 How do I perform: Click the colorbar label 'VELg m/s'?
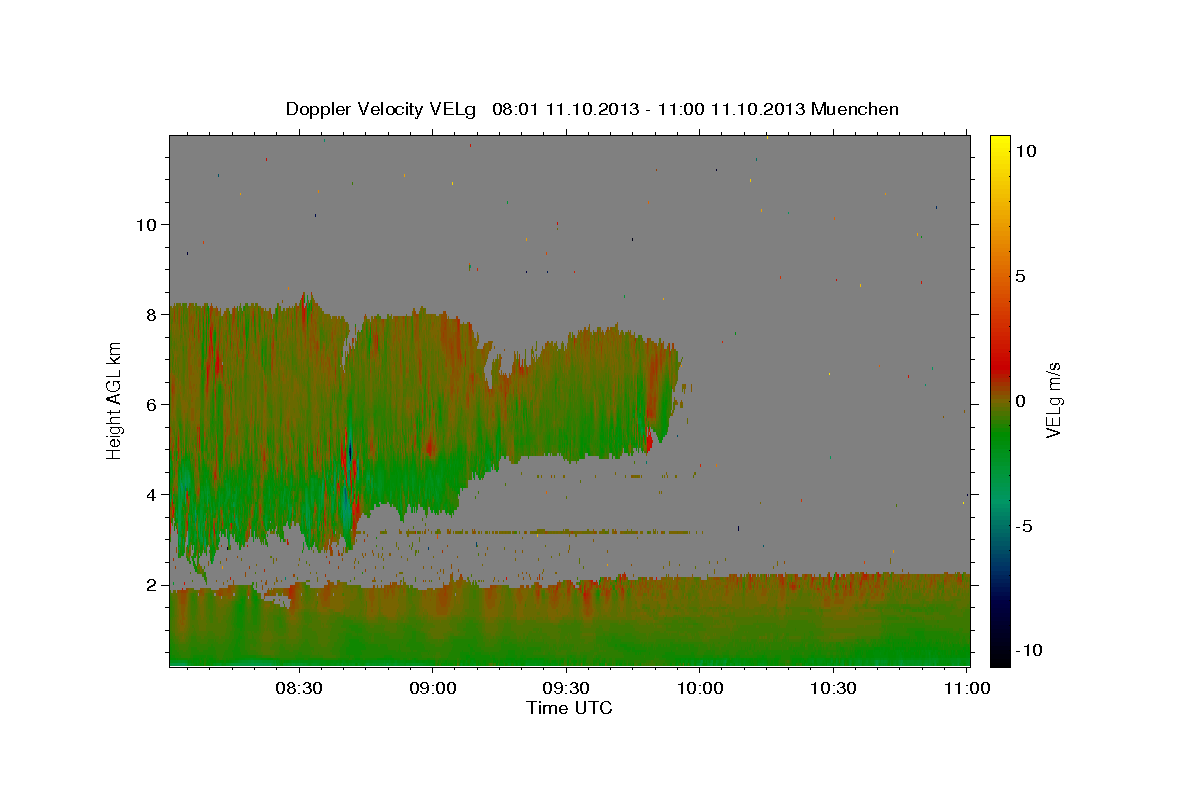[1053, 401]
